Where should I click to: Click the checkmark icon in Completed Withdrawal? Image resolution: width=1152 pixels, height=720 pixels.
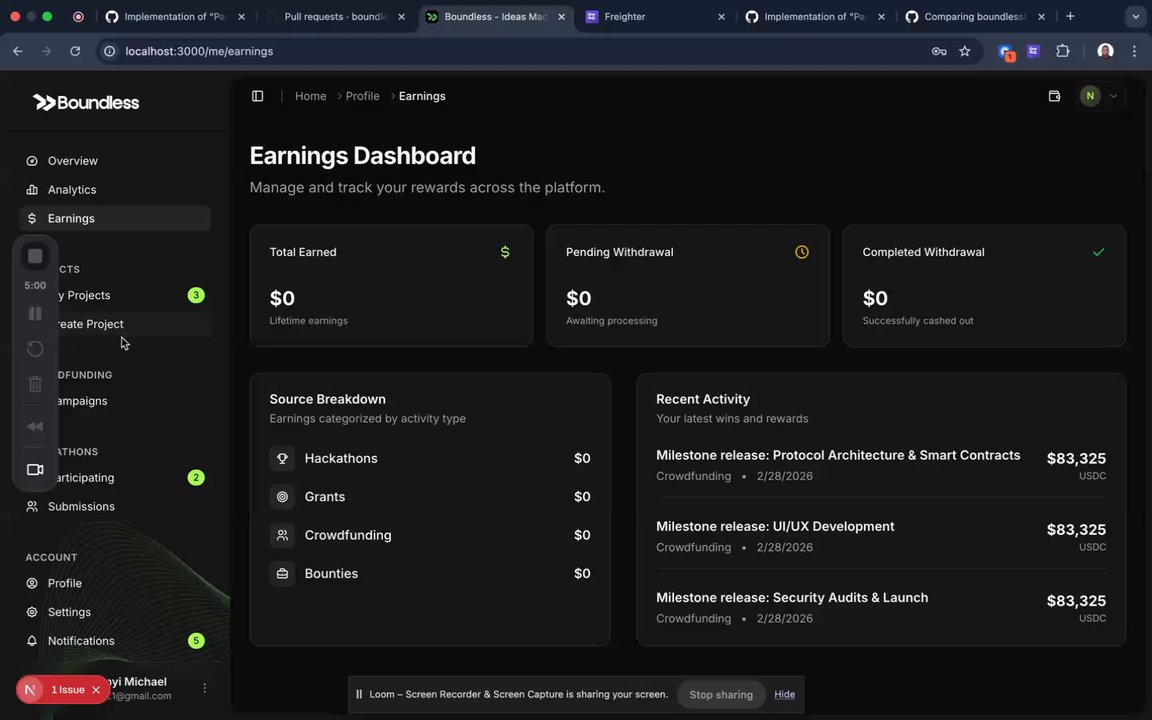[1098, 252]
